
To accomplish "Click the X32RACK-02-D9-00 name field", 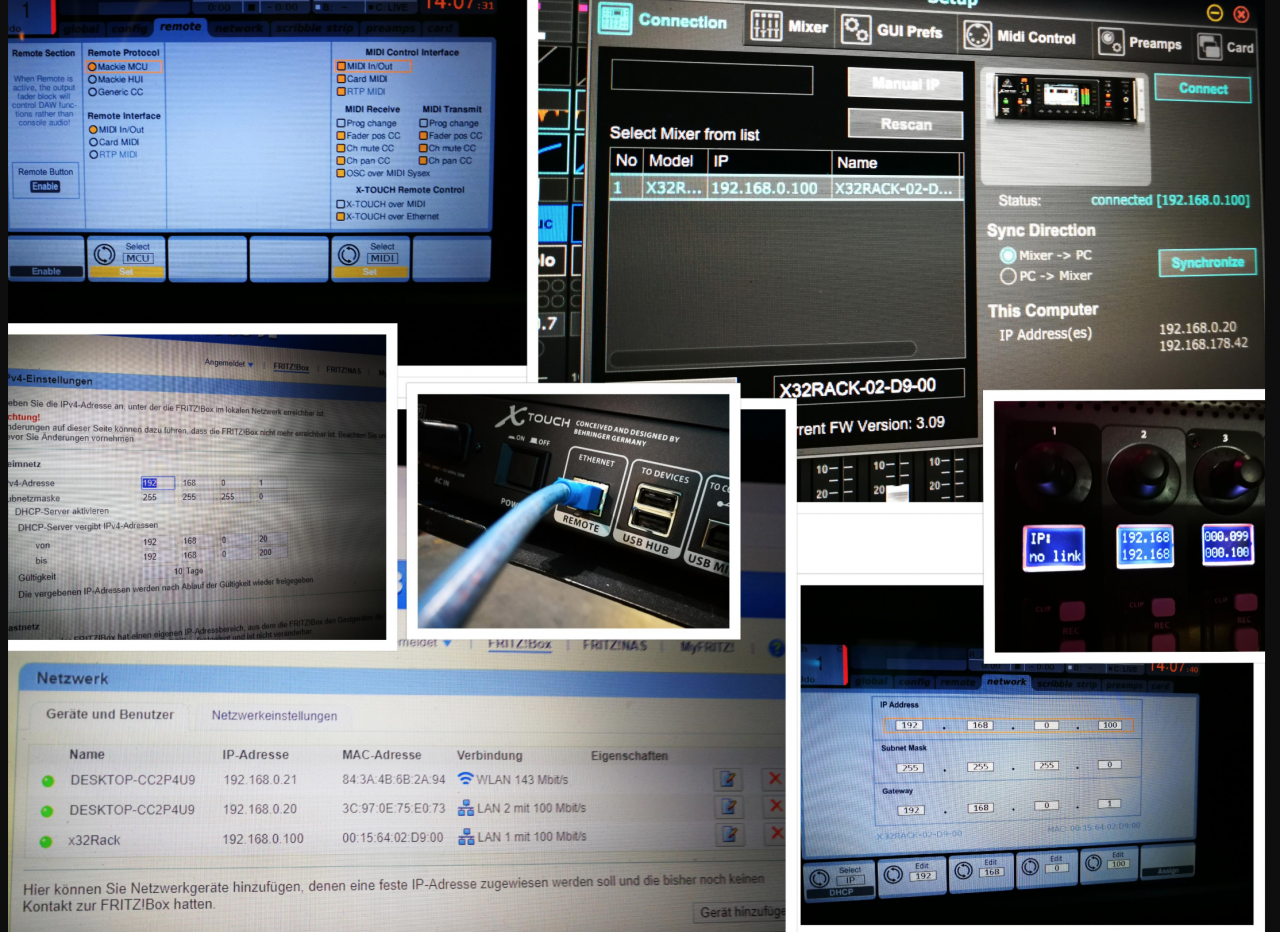I will (x=869, y=386).
